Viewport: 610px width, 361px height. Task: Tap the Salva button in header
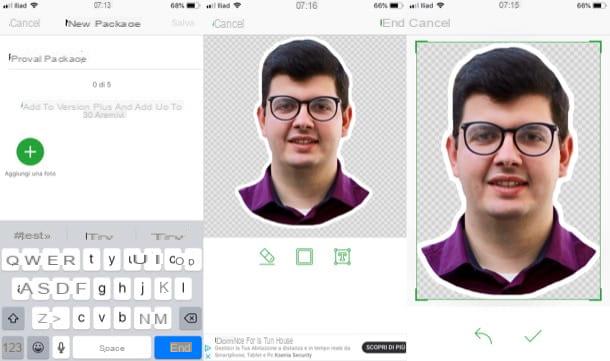point(183,23)
